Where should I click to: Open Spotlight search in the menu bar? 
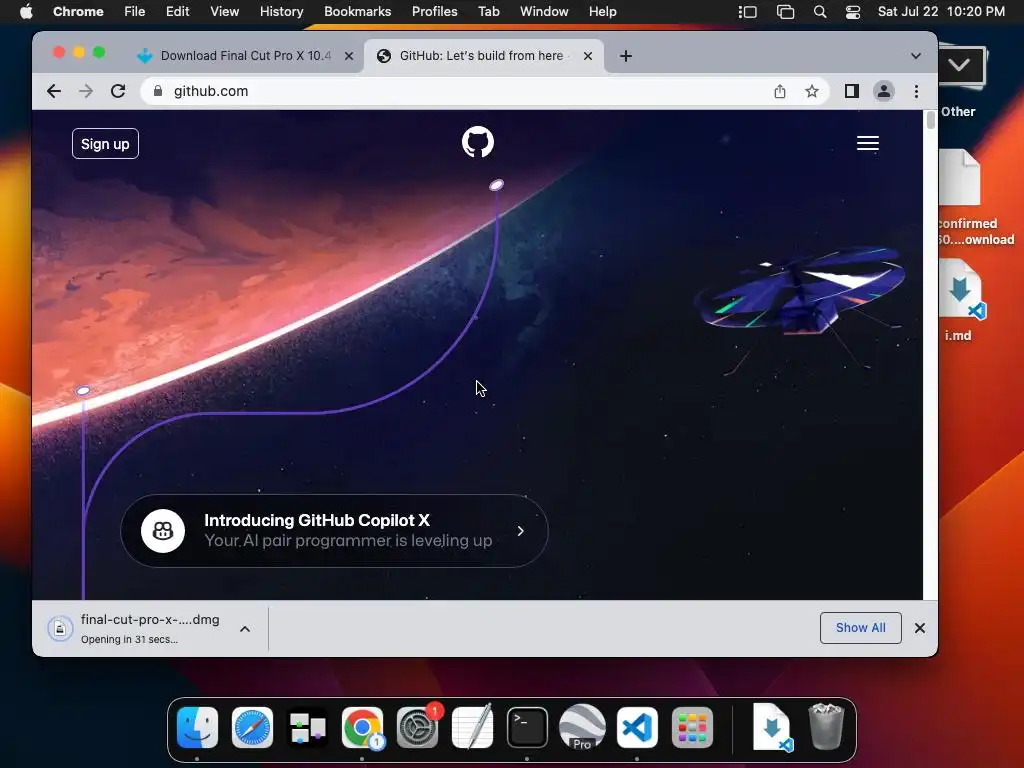click(820, 12)
